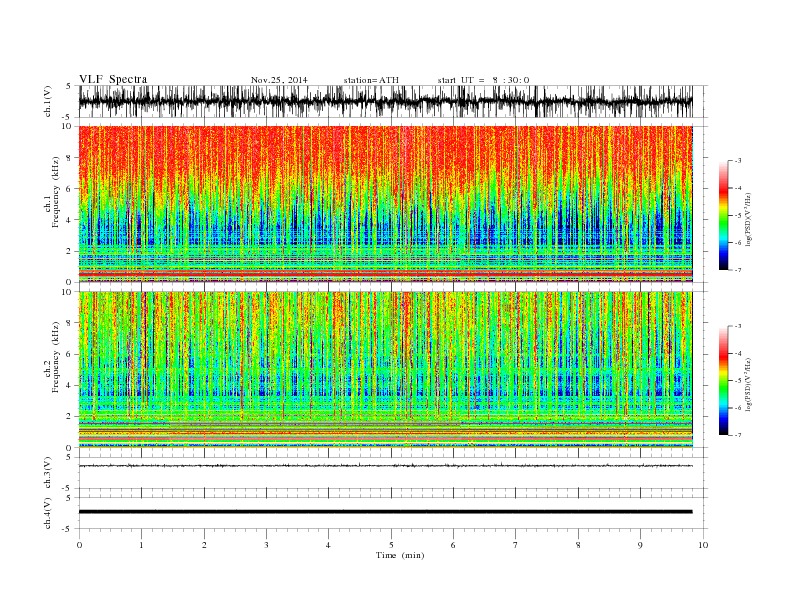Click inside the ch.2 spectrogram panel
The image size is (792, 612).
(x=385, y=369)
